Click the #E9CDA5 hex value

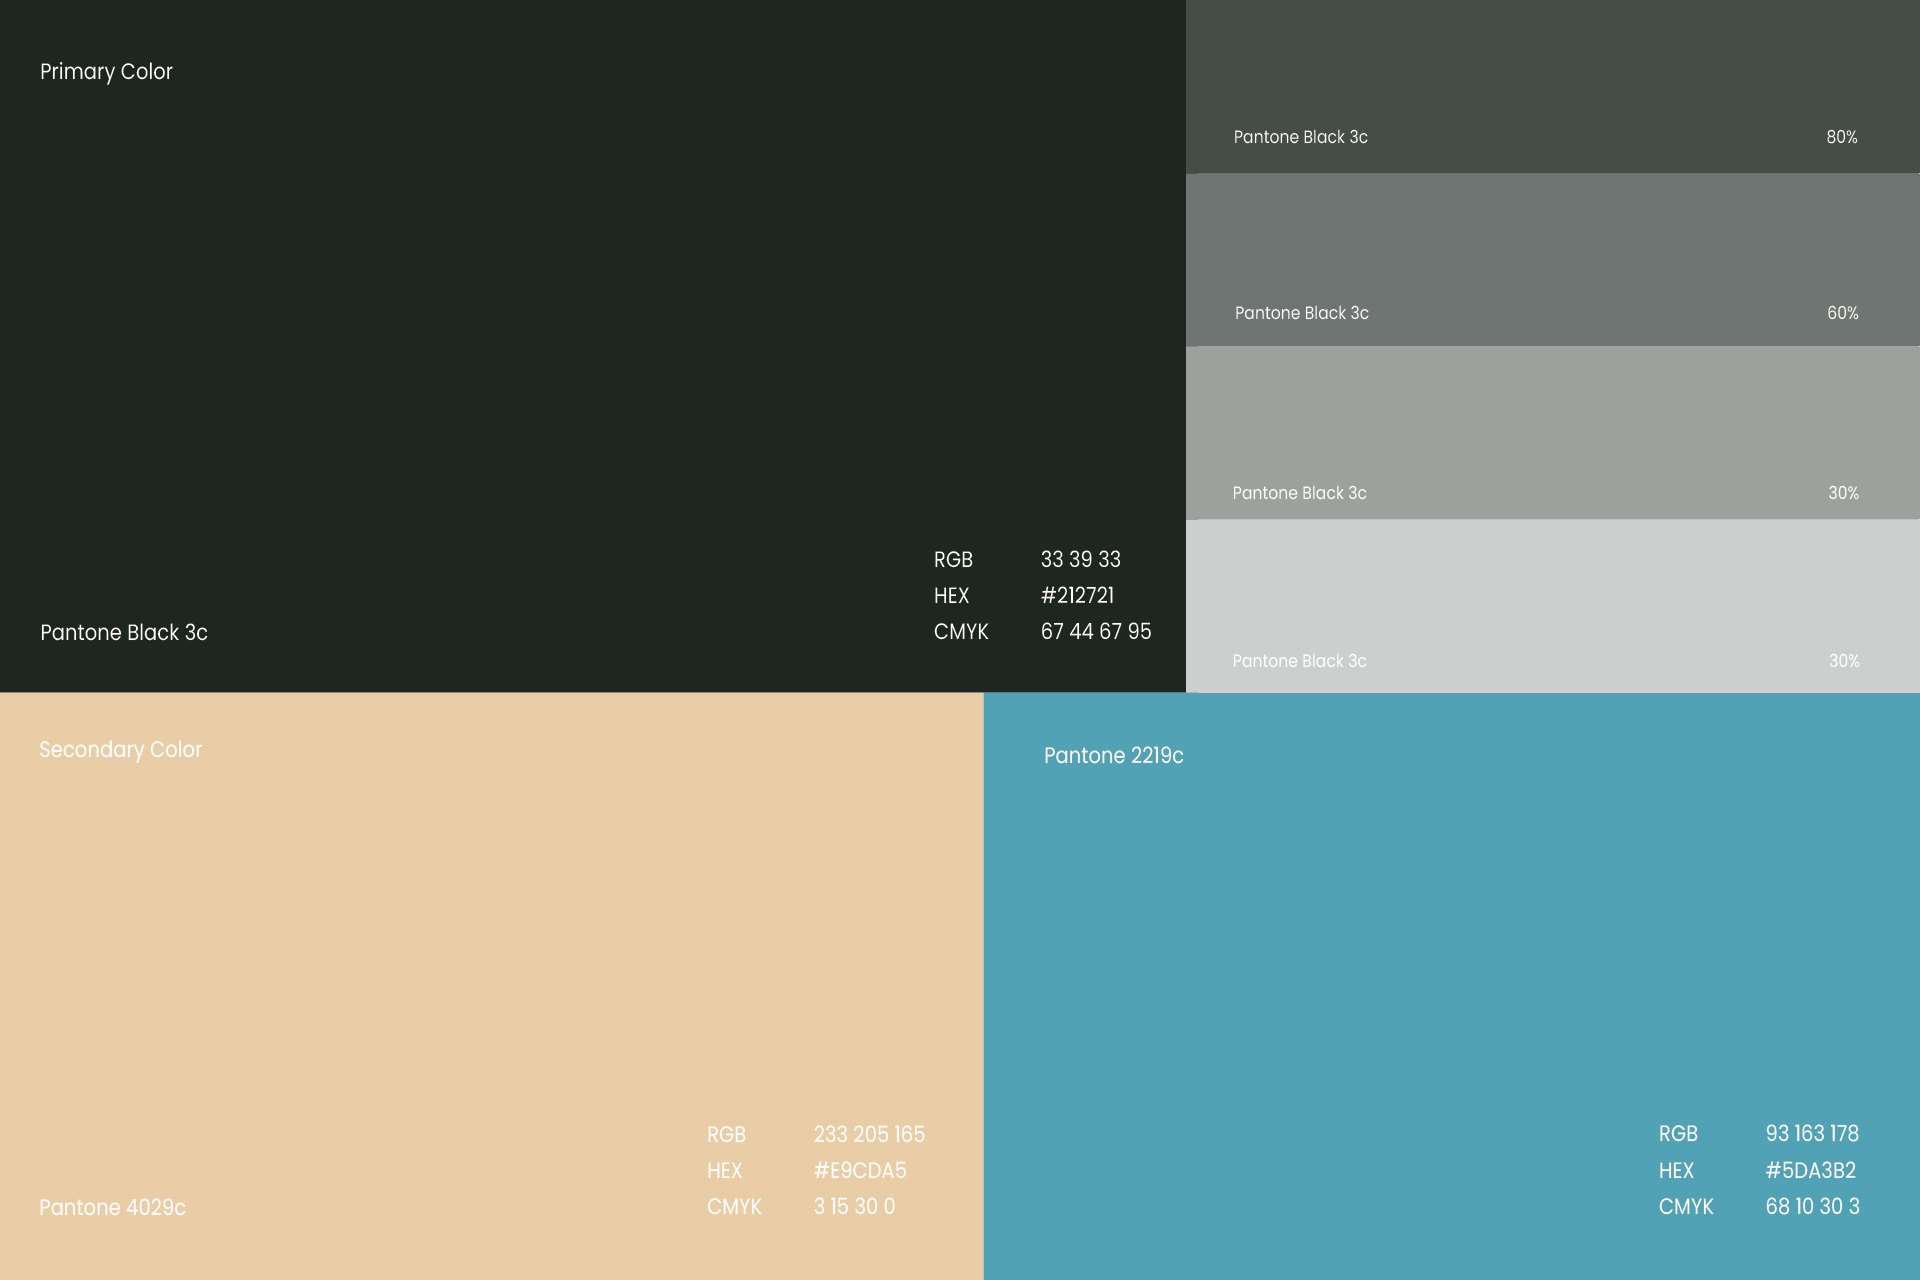tap(859, 1171)
